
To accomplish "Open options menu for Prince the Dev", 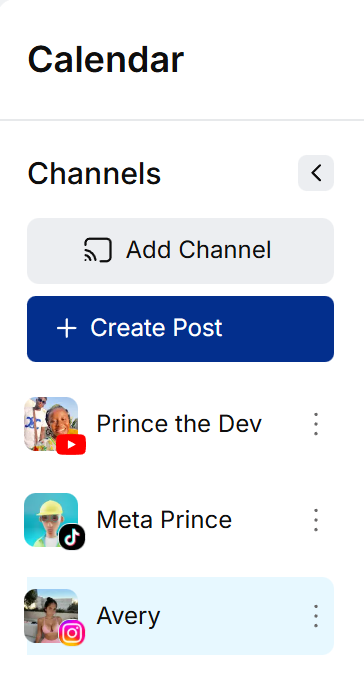I will (316, 424).
